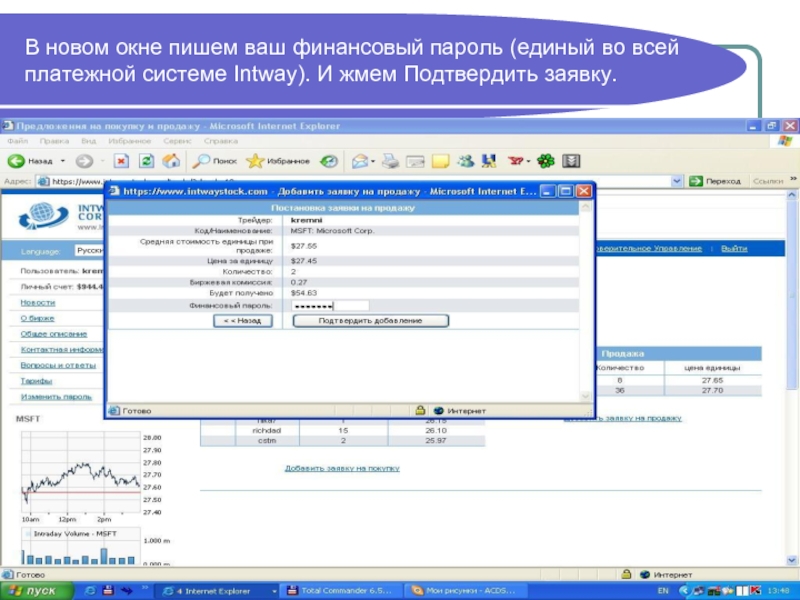
Task: Open the Mail envelope icon
Action: click(360, 161)
